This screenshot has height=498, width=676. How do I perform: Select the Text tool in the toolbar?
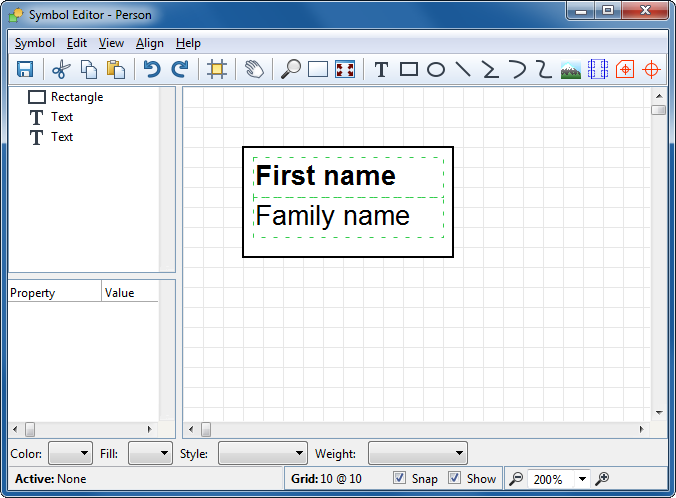[381, 69]
